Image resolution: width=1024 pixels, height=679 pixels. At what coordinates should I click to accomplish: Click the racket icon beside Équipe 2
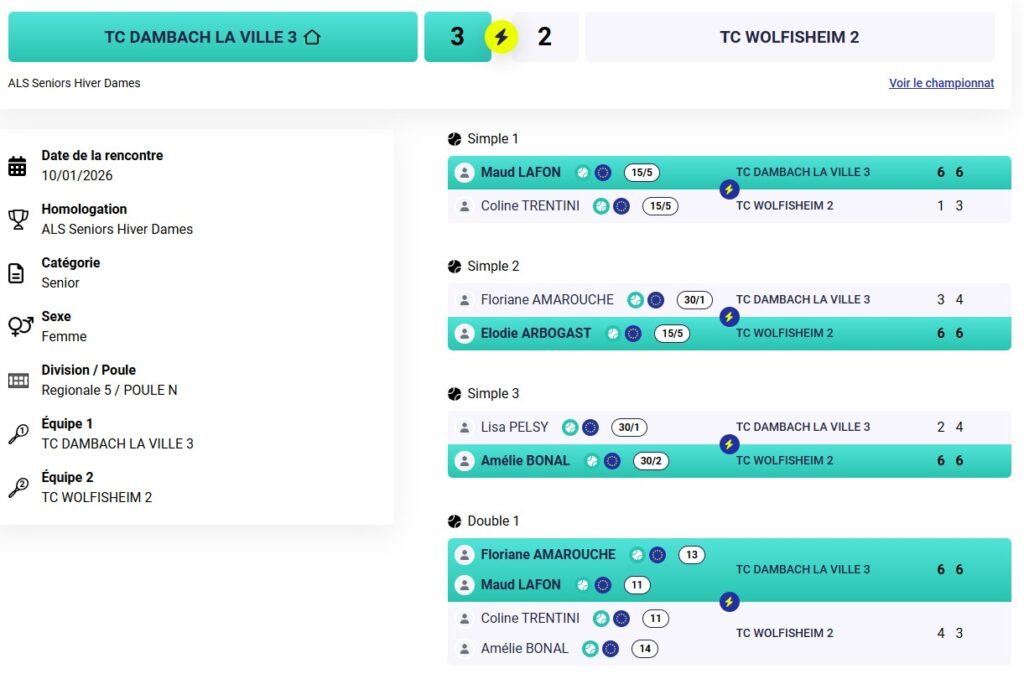pyautogui.click(x=18, y=488)
